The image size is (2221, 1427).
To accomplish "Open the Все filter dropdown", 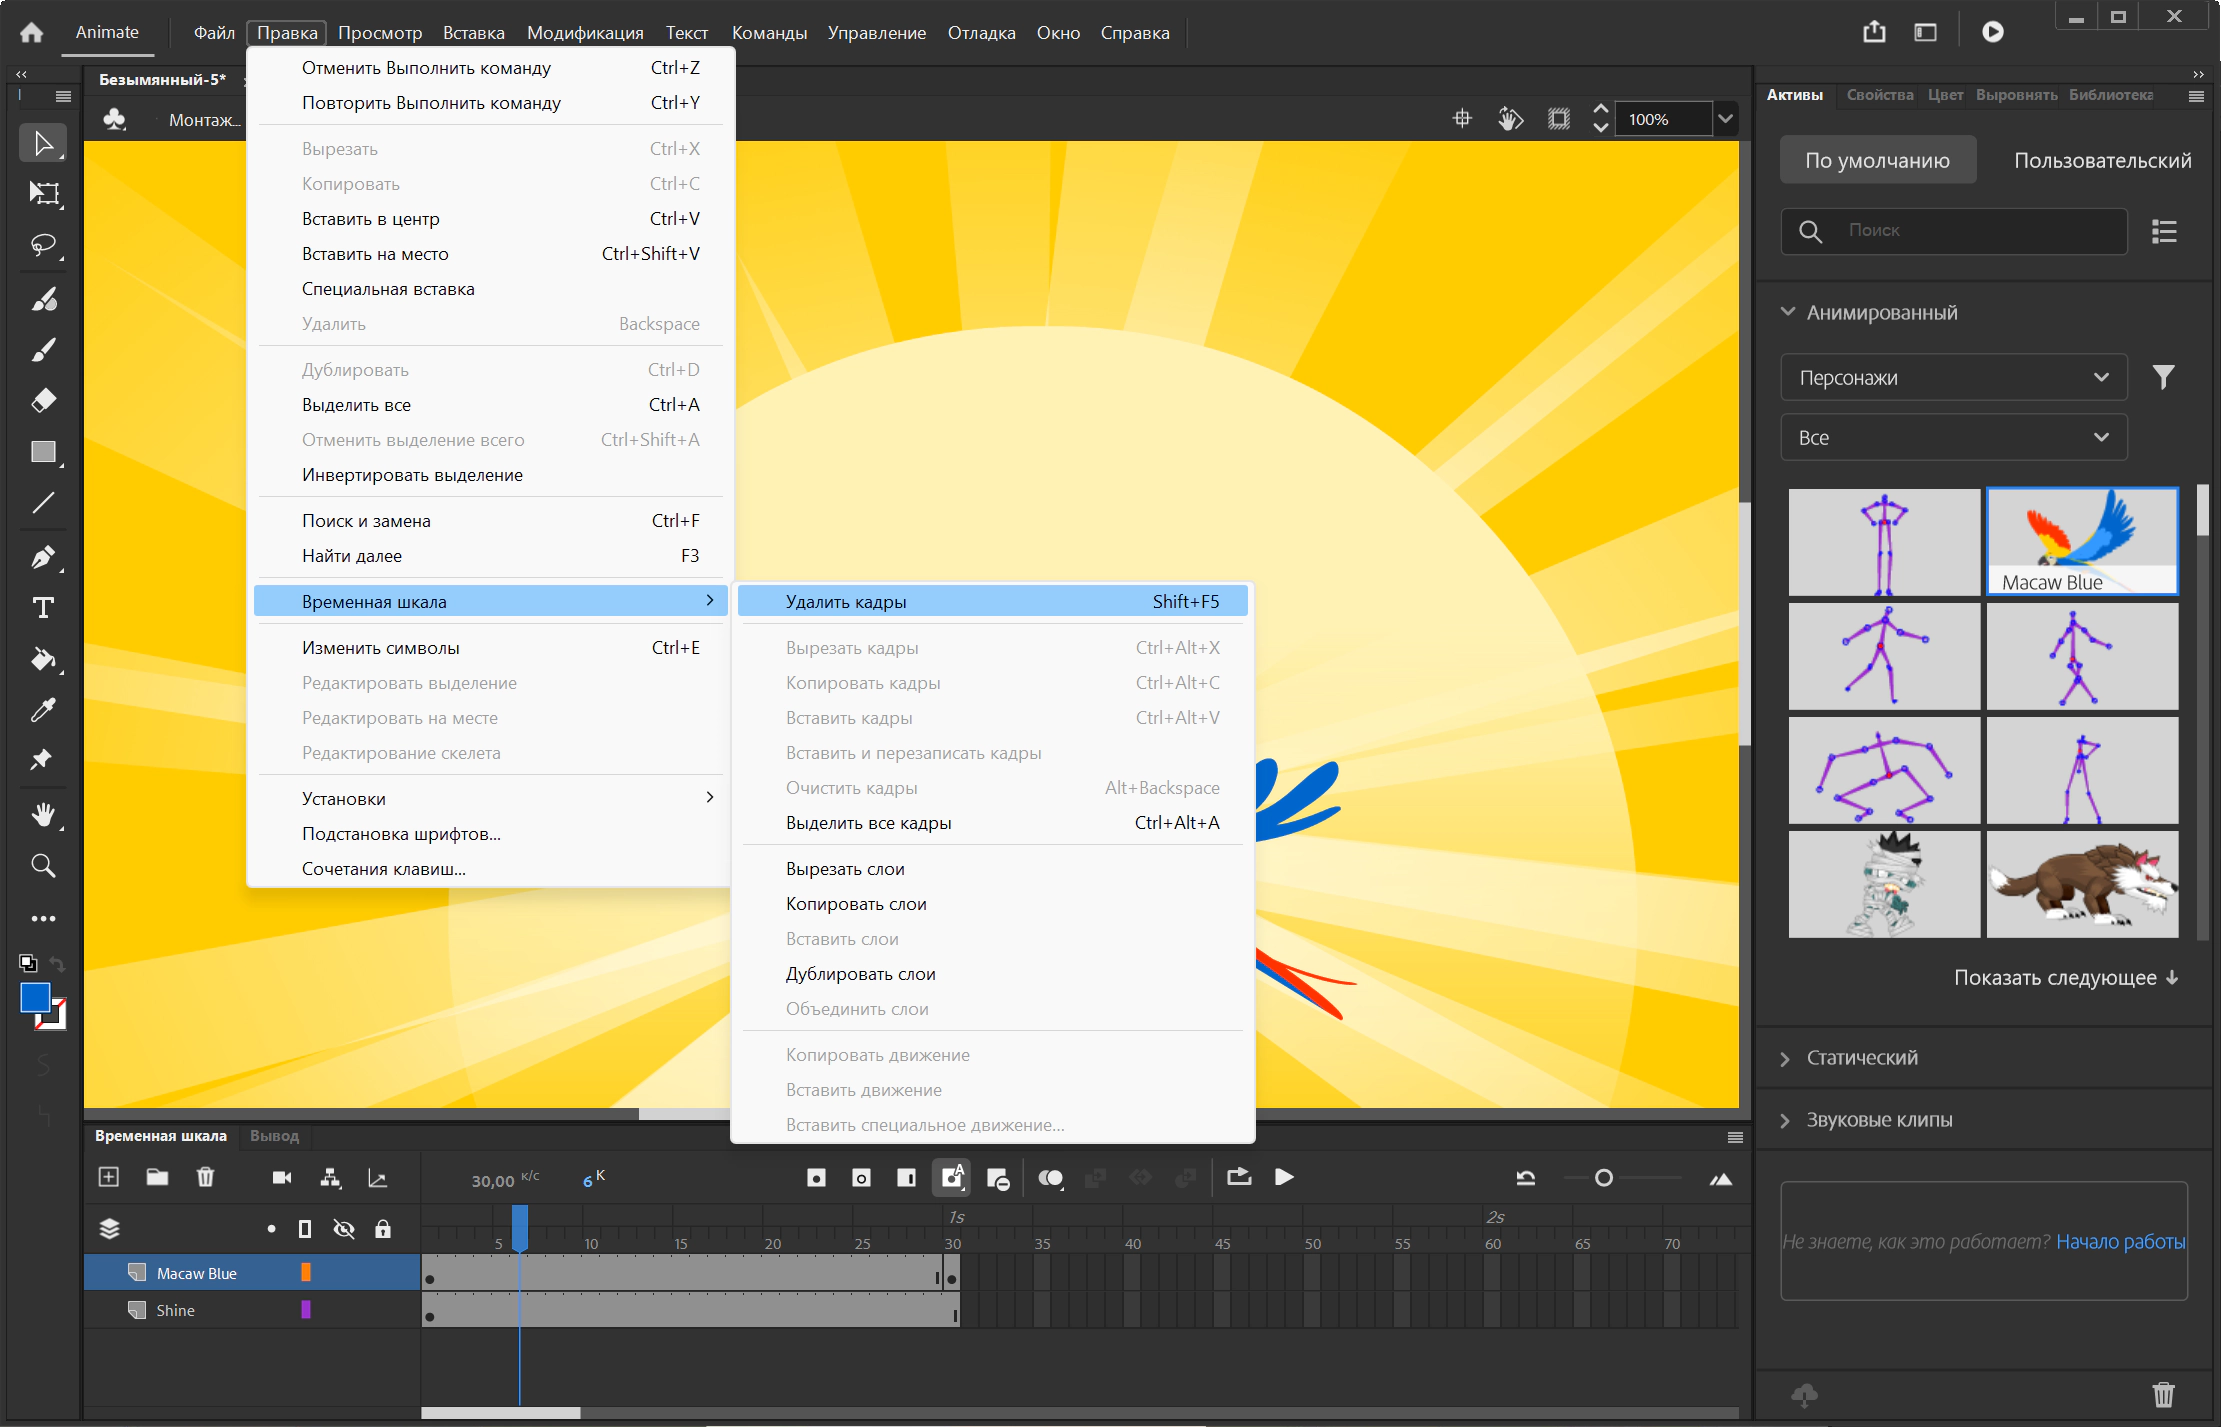I will click(1953, 437).
